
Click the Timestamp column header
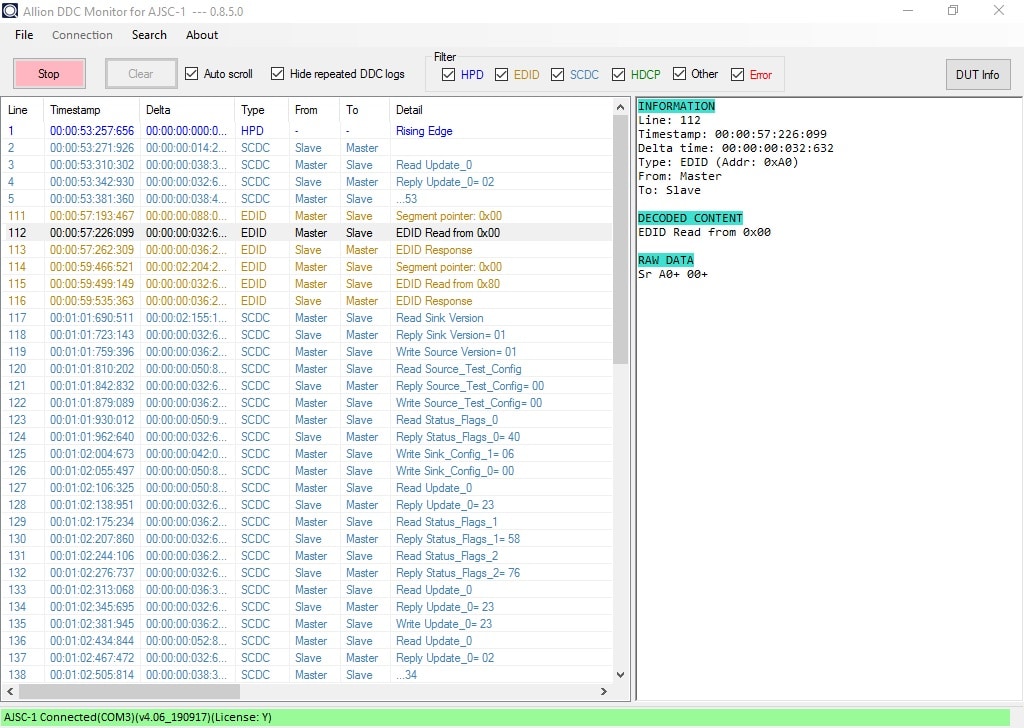pos(75,110)
